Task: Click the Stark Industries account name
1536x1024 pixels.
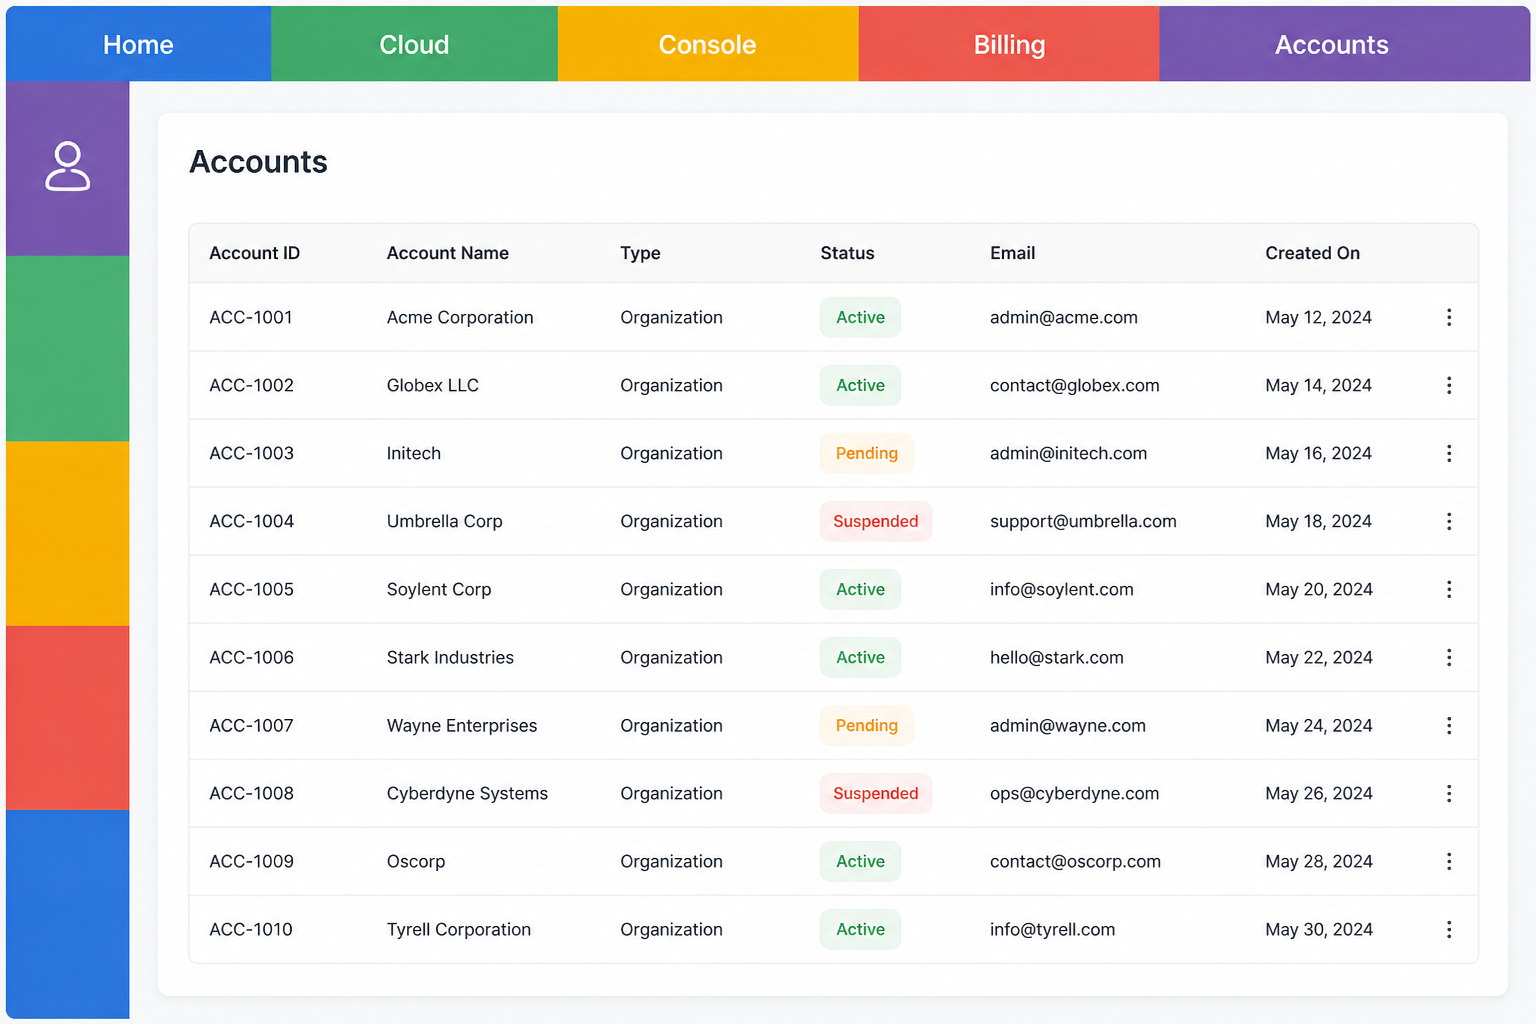Action: coord(450,657)
